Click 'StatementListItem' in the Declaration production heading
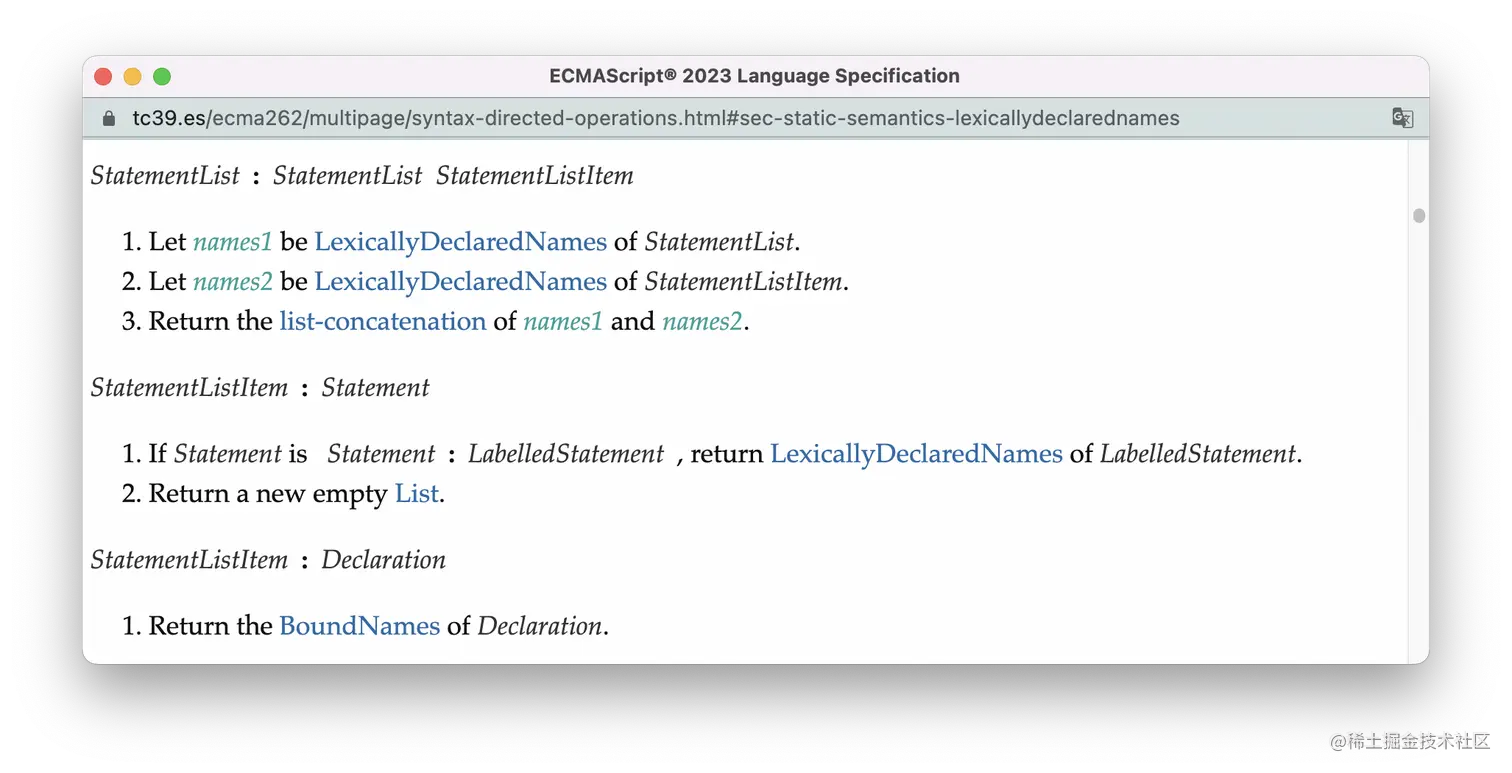 click(190, 560)
